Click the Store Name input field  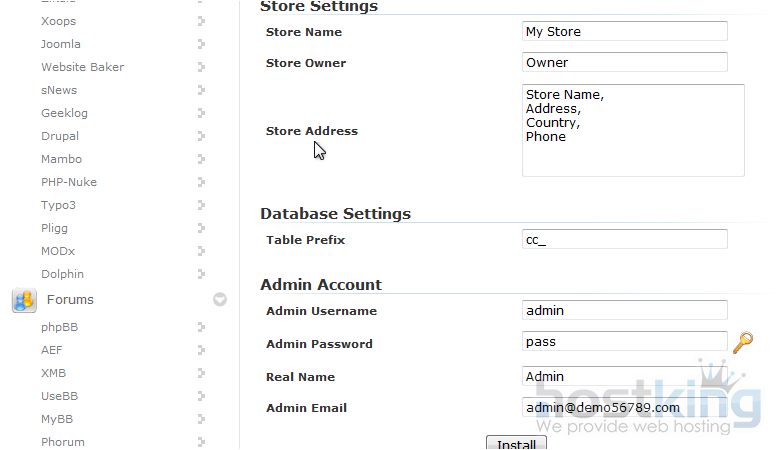point(624,32)
